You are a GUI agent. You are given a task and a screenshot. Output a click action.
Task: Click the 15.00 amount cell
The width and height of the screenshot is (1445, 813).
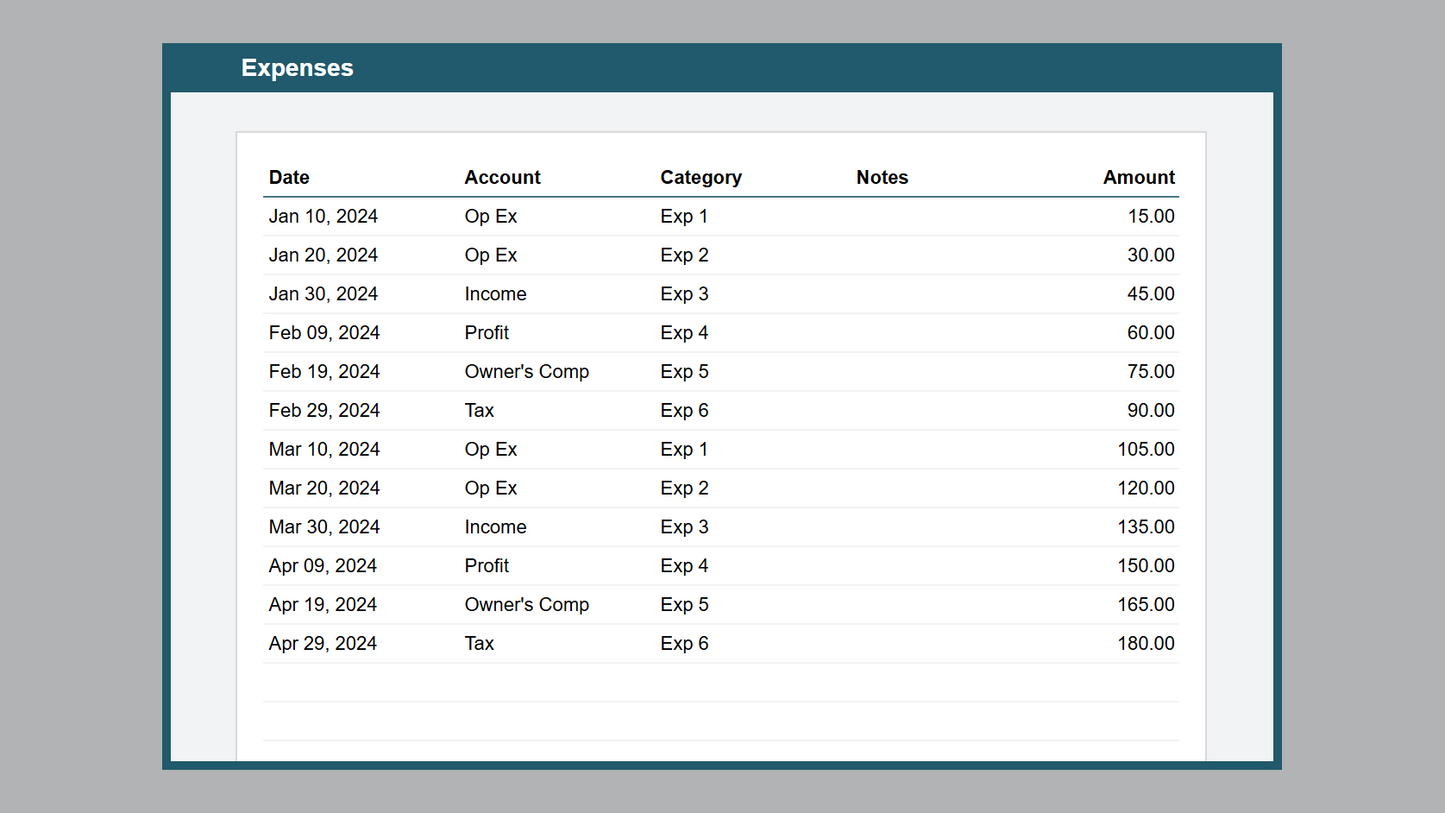[x=1150, y=216]
